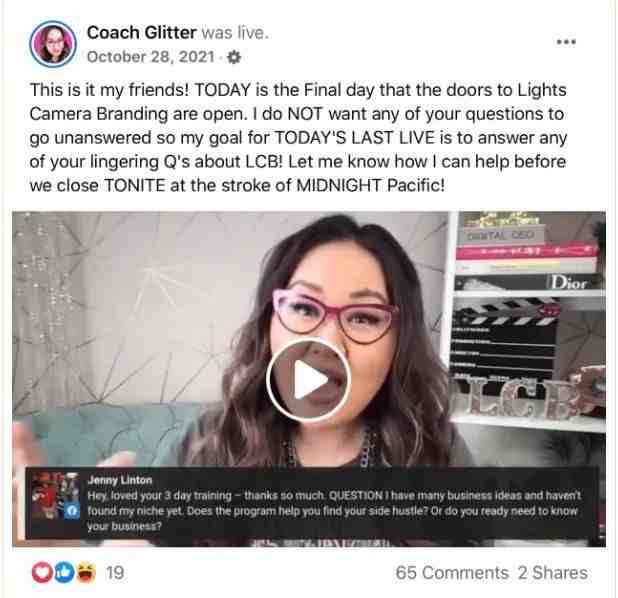Screen dimensions: 618x598
Task: Click the heart reaction icon
Action: pos(42,572)
